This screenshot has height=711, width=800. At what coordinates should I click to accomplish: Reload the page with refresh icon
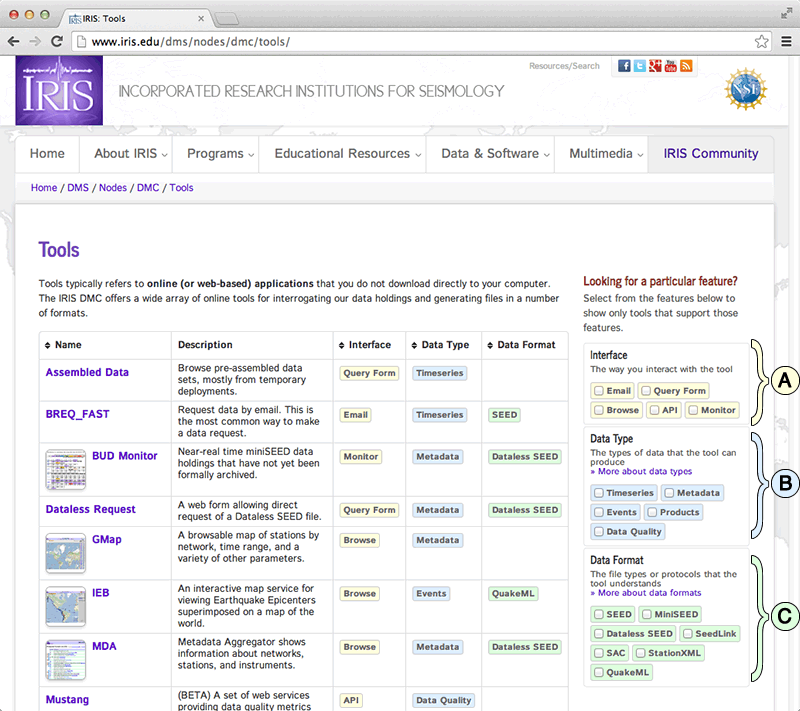(x=57, y=41)
